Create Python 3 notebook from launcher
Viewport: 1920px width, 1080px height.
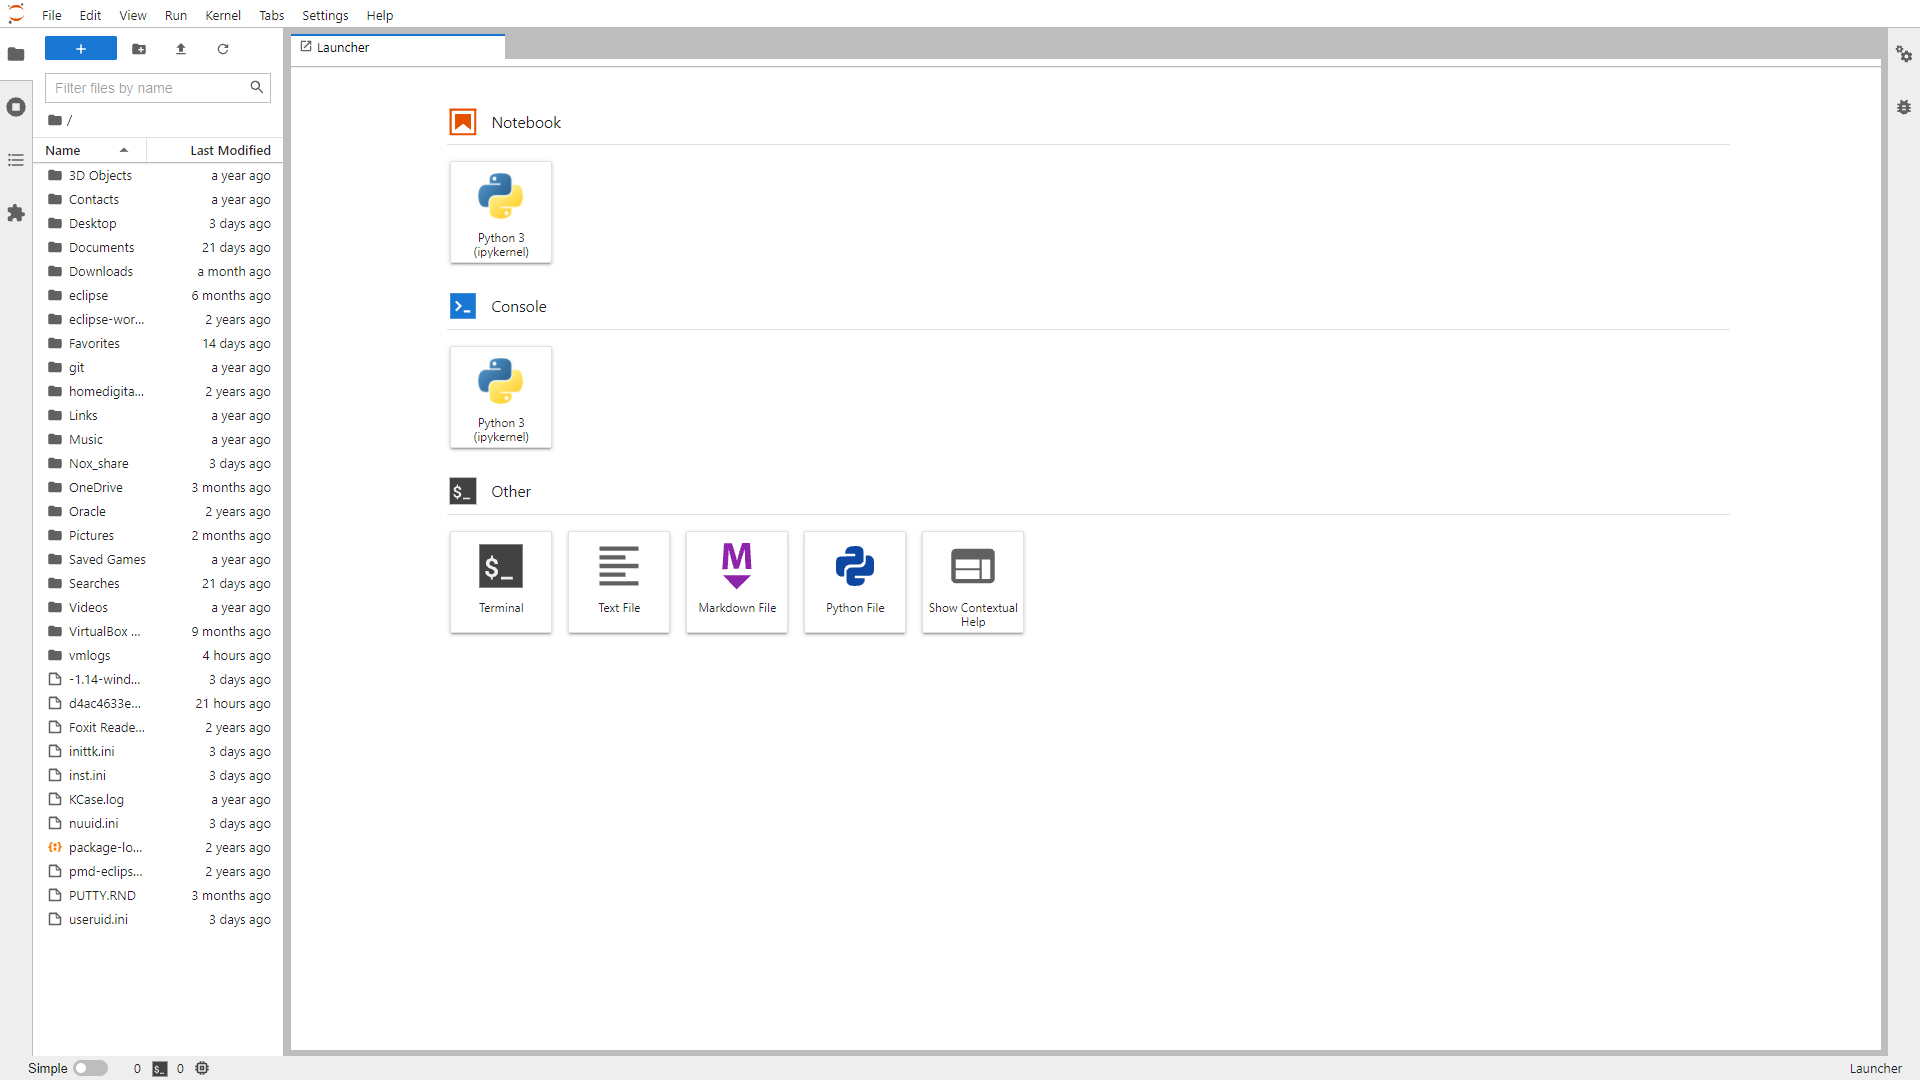501,212
